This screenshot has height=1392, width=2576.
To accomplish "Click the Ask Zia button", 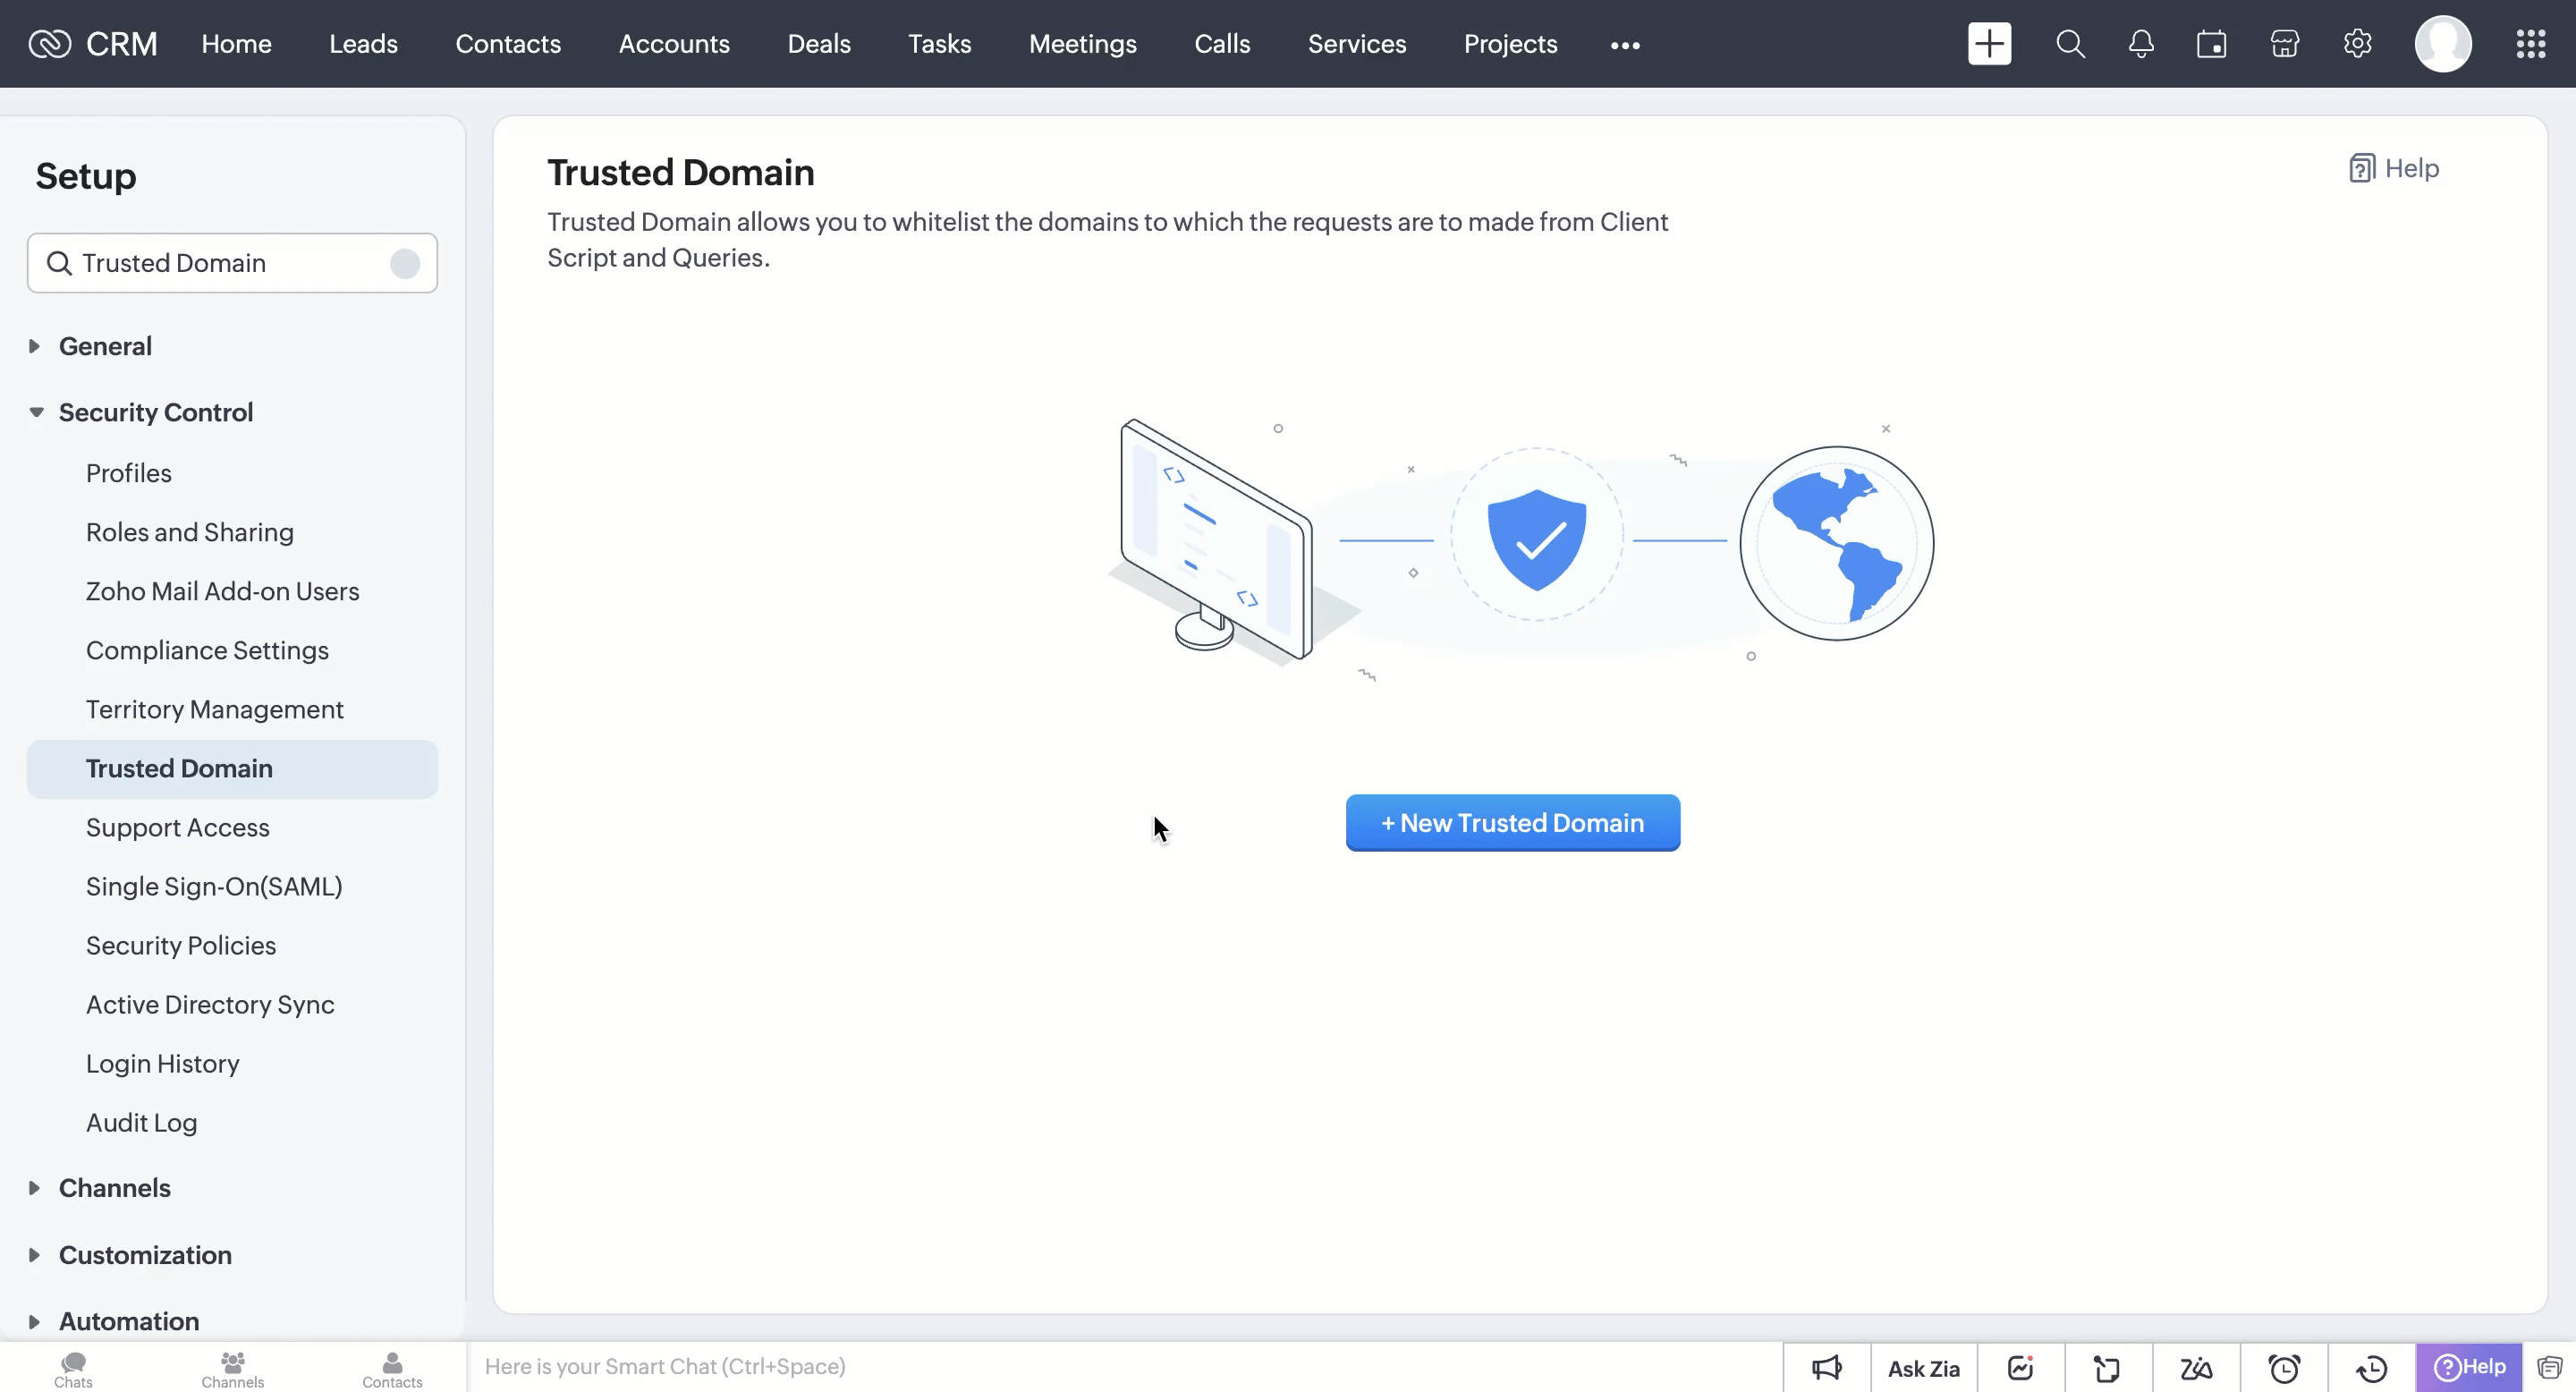I will point(1923,1367).
